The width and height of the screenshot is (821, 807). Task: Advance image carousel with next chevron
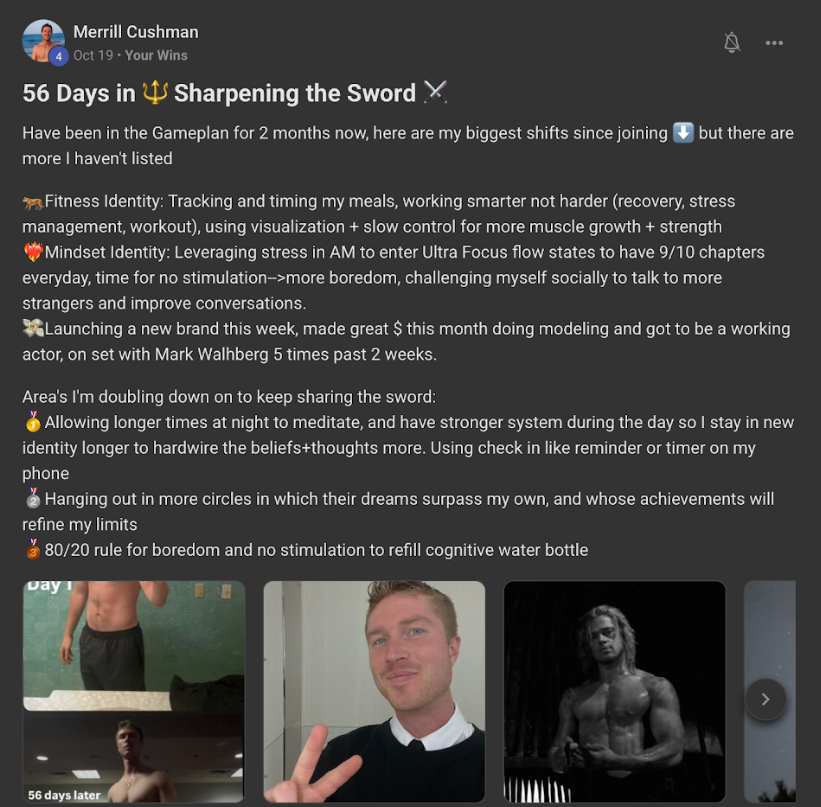point(765,699)
